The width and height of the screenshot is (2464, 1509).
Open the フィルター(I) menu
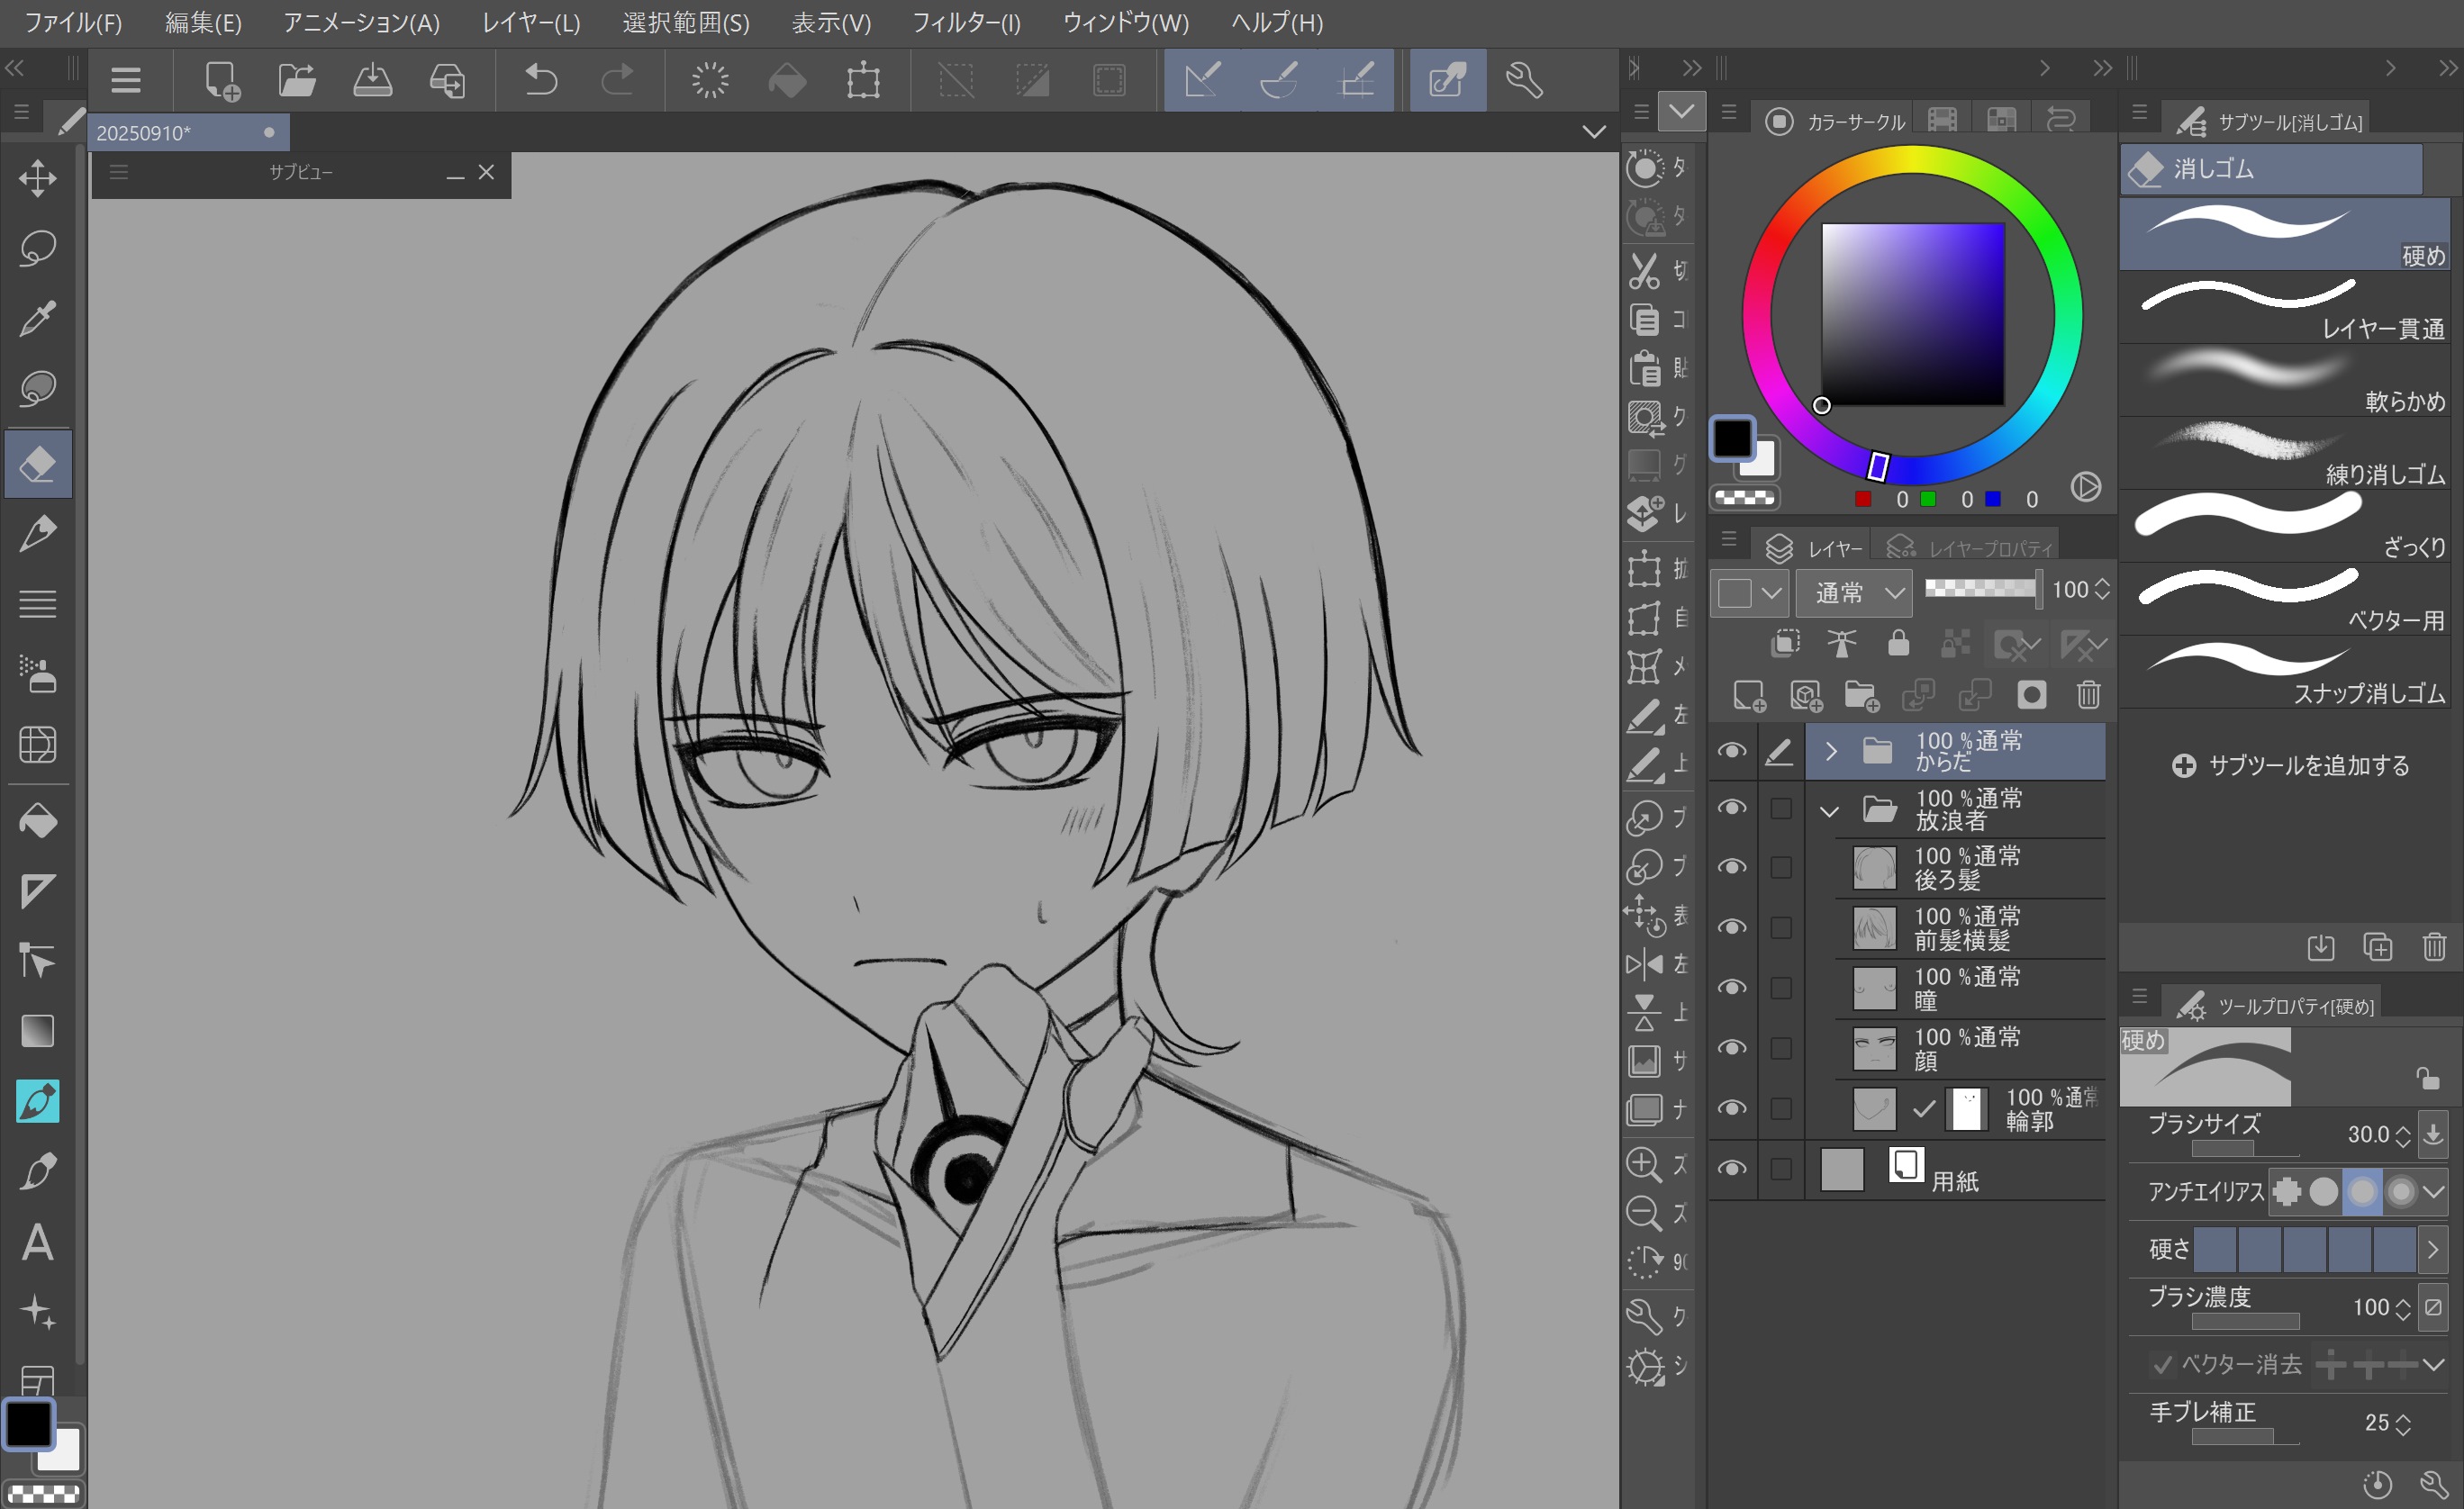(x=965, y=22)
